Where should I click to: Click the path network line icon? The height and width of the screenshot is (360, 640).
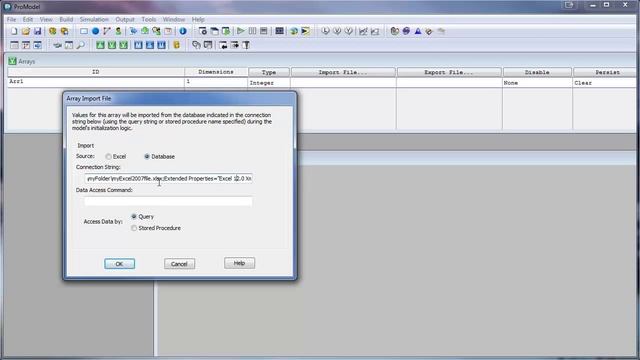[107, 31]
